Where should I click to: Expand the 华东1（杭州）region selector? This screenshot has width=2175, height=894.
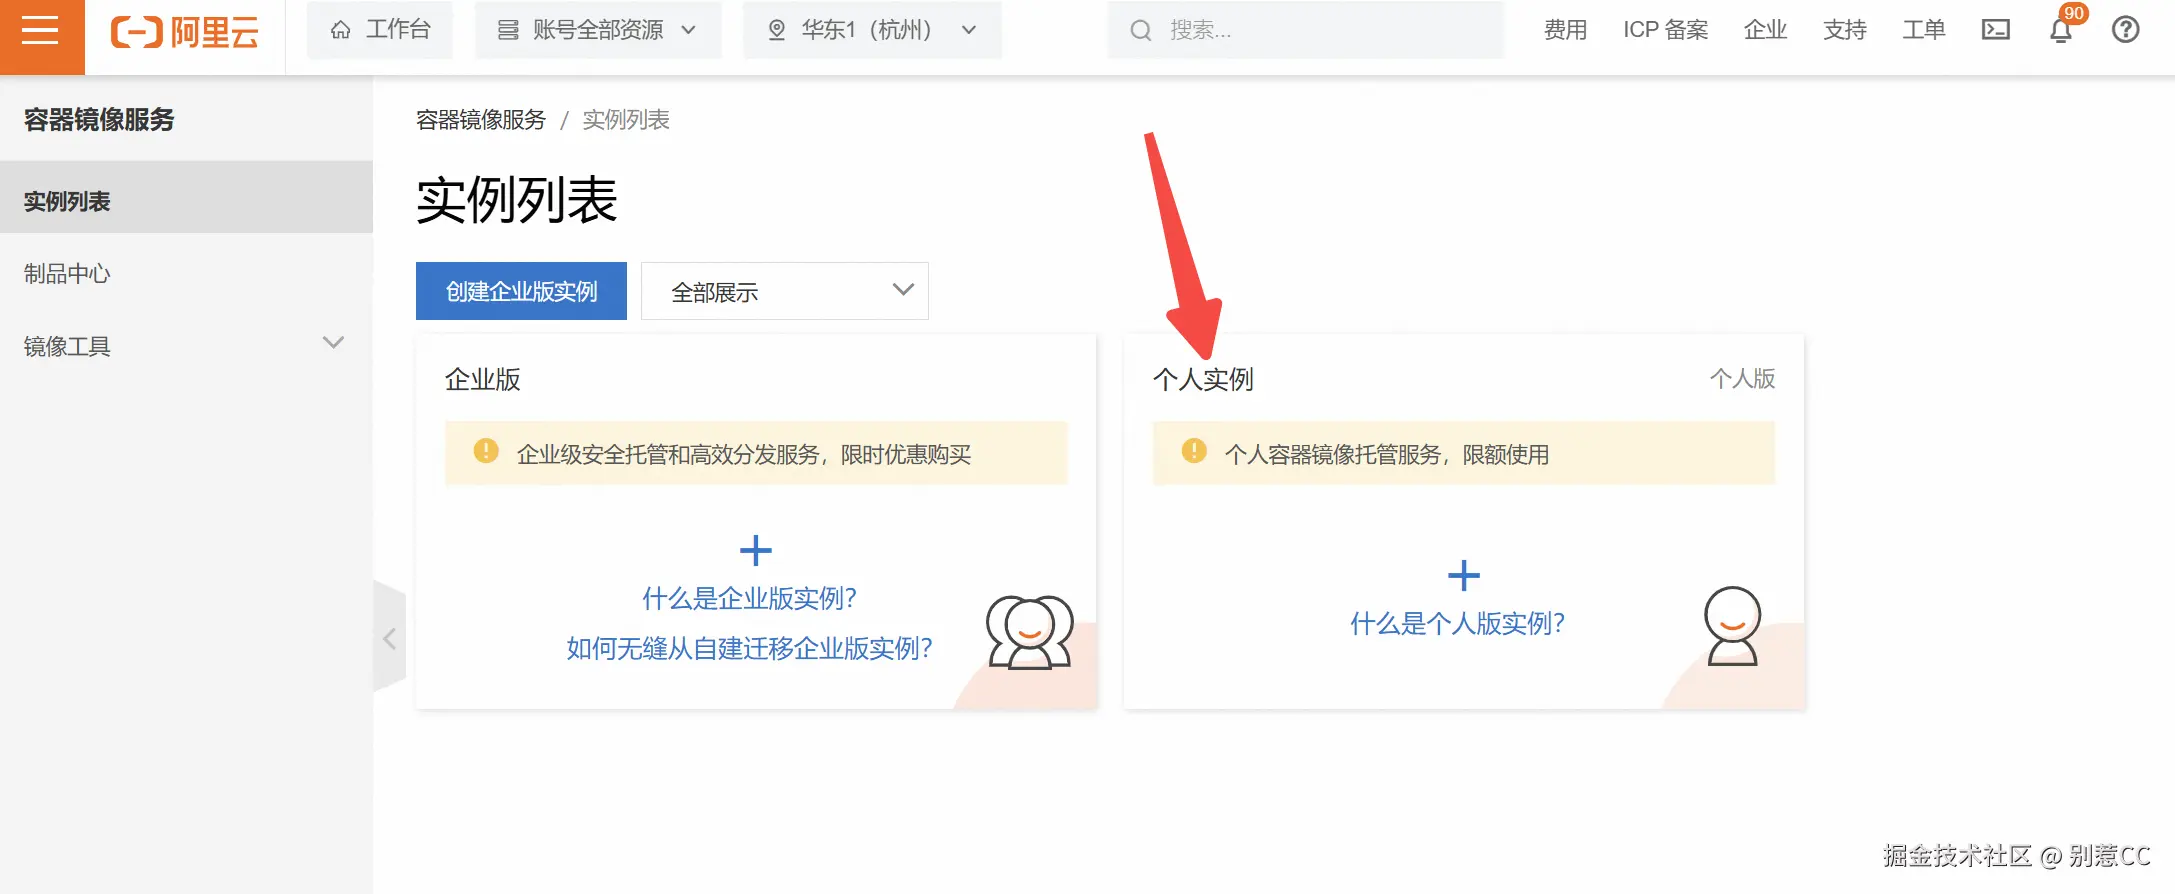872,30
